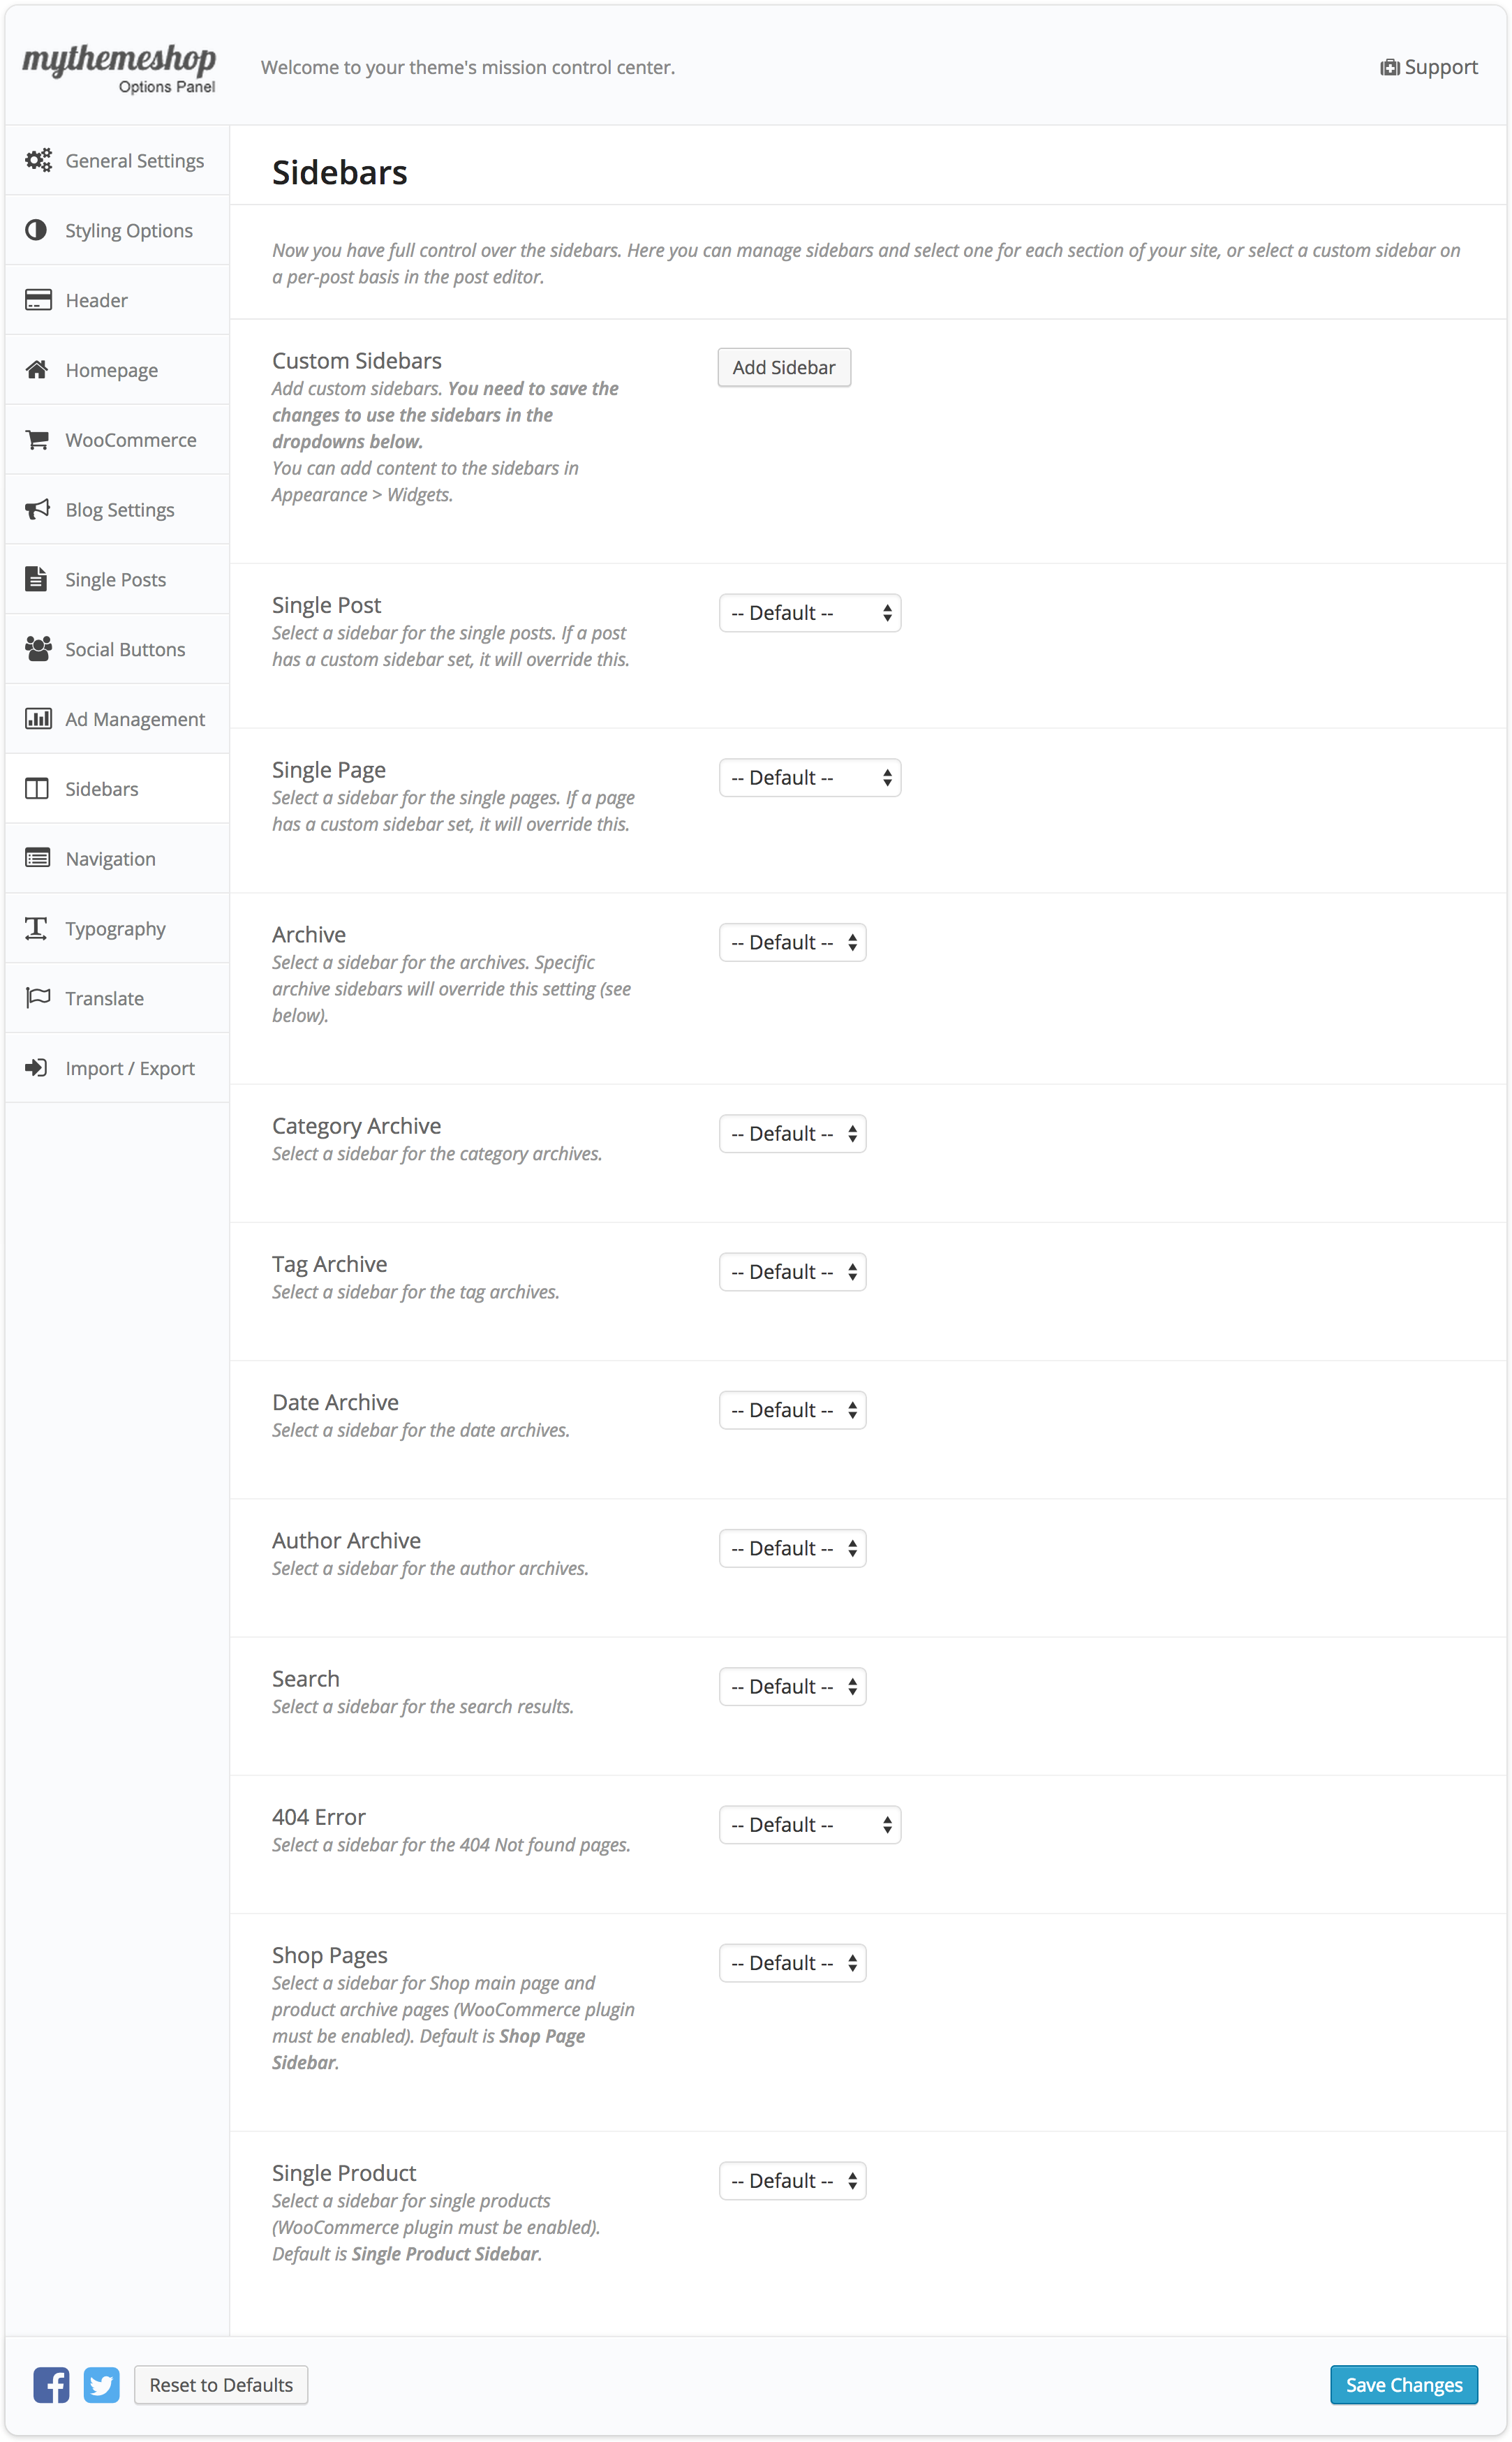Open the 404 Error sidebar dropdown
Viewport: 1512px width, 2442px height.
(x=809, y=1824)
